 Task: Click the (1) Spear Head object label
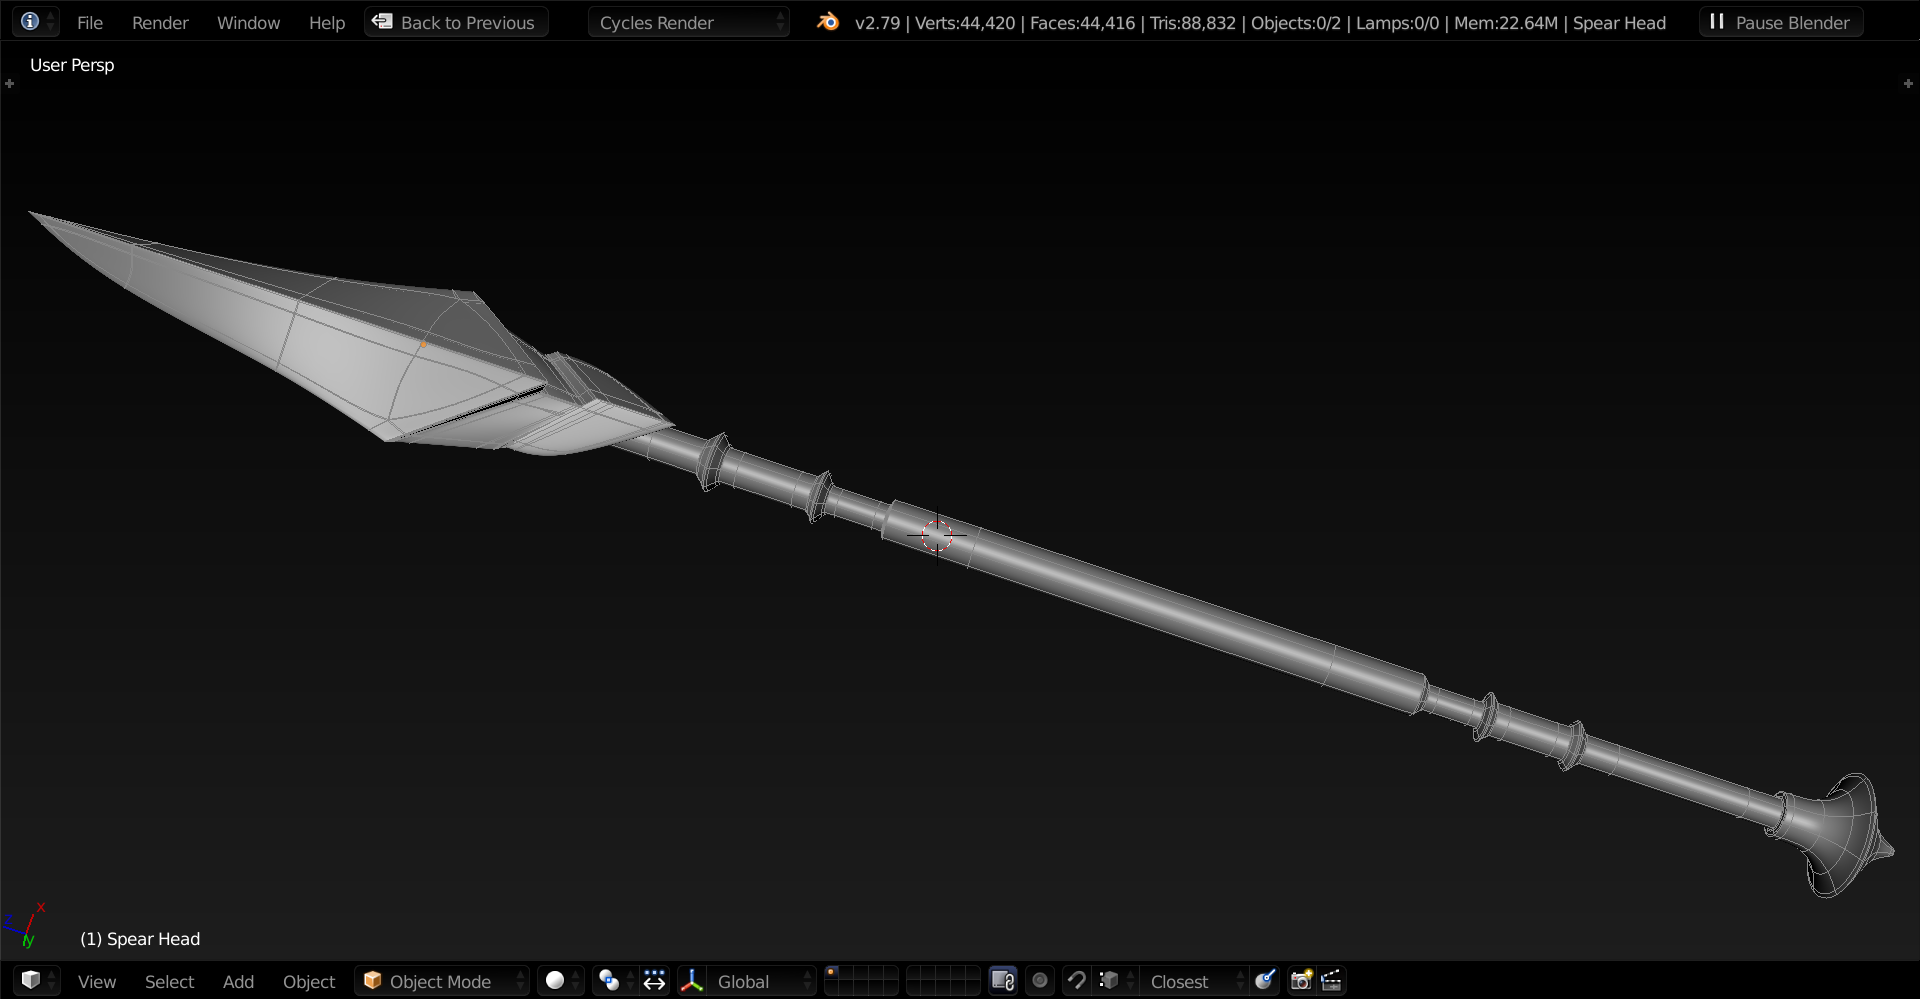pyautogui.click(x=140, y=939)
